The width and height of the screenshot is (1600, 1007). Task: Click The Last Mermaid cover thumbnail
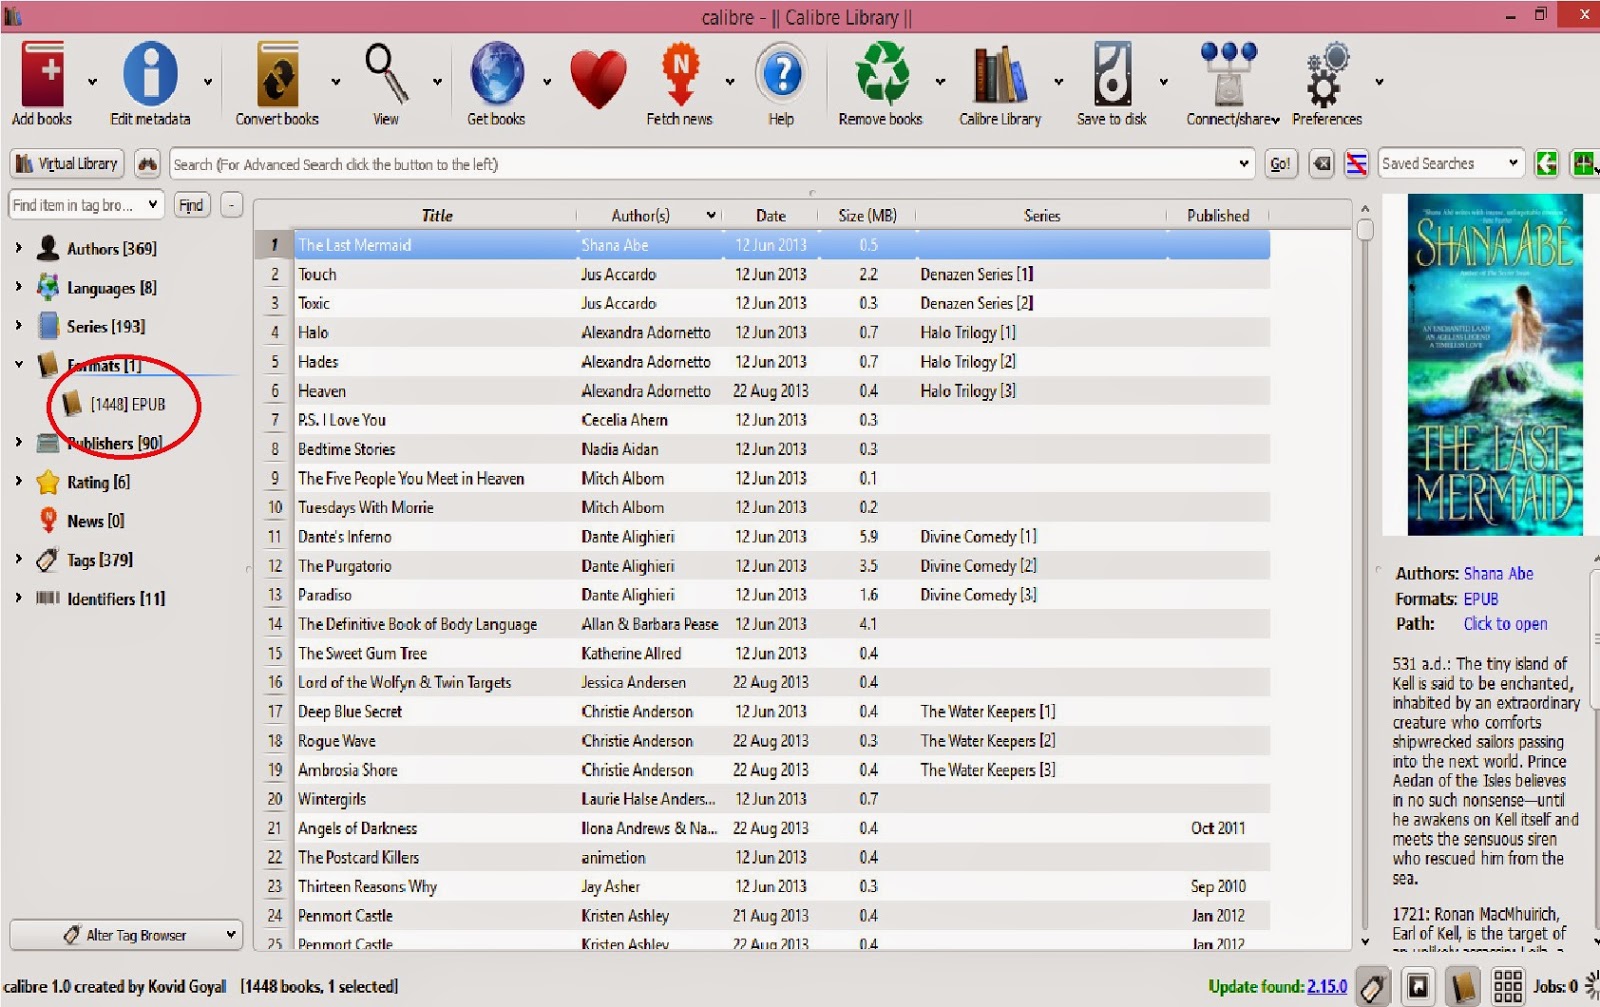click(x=1495, y=365)
